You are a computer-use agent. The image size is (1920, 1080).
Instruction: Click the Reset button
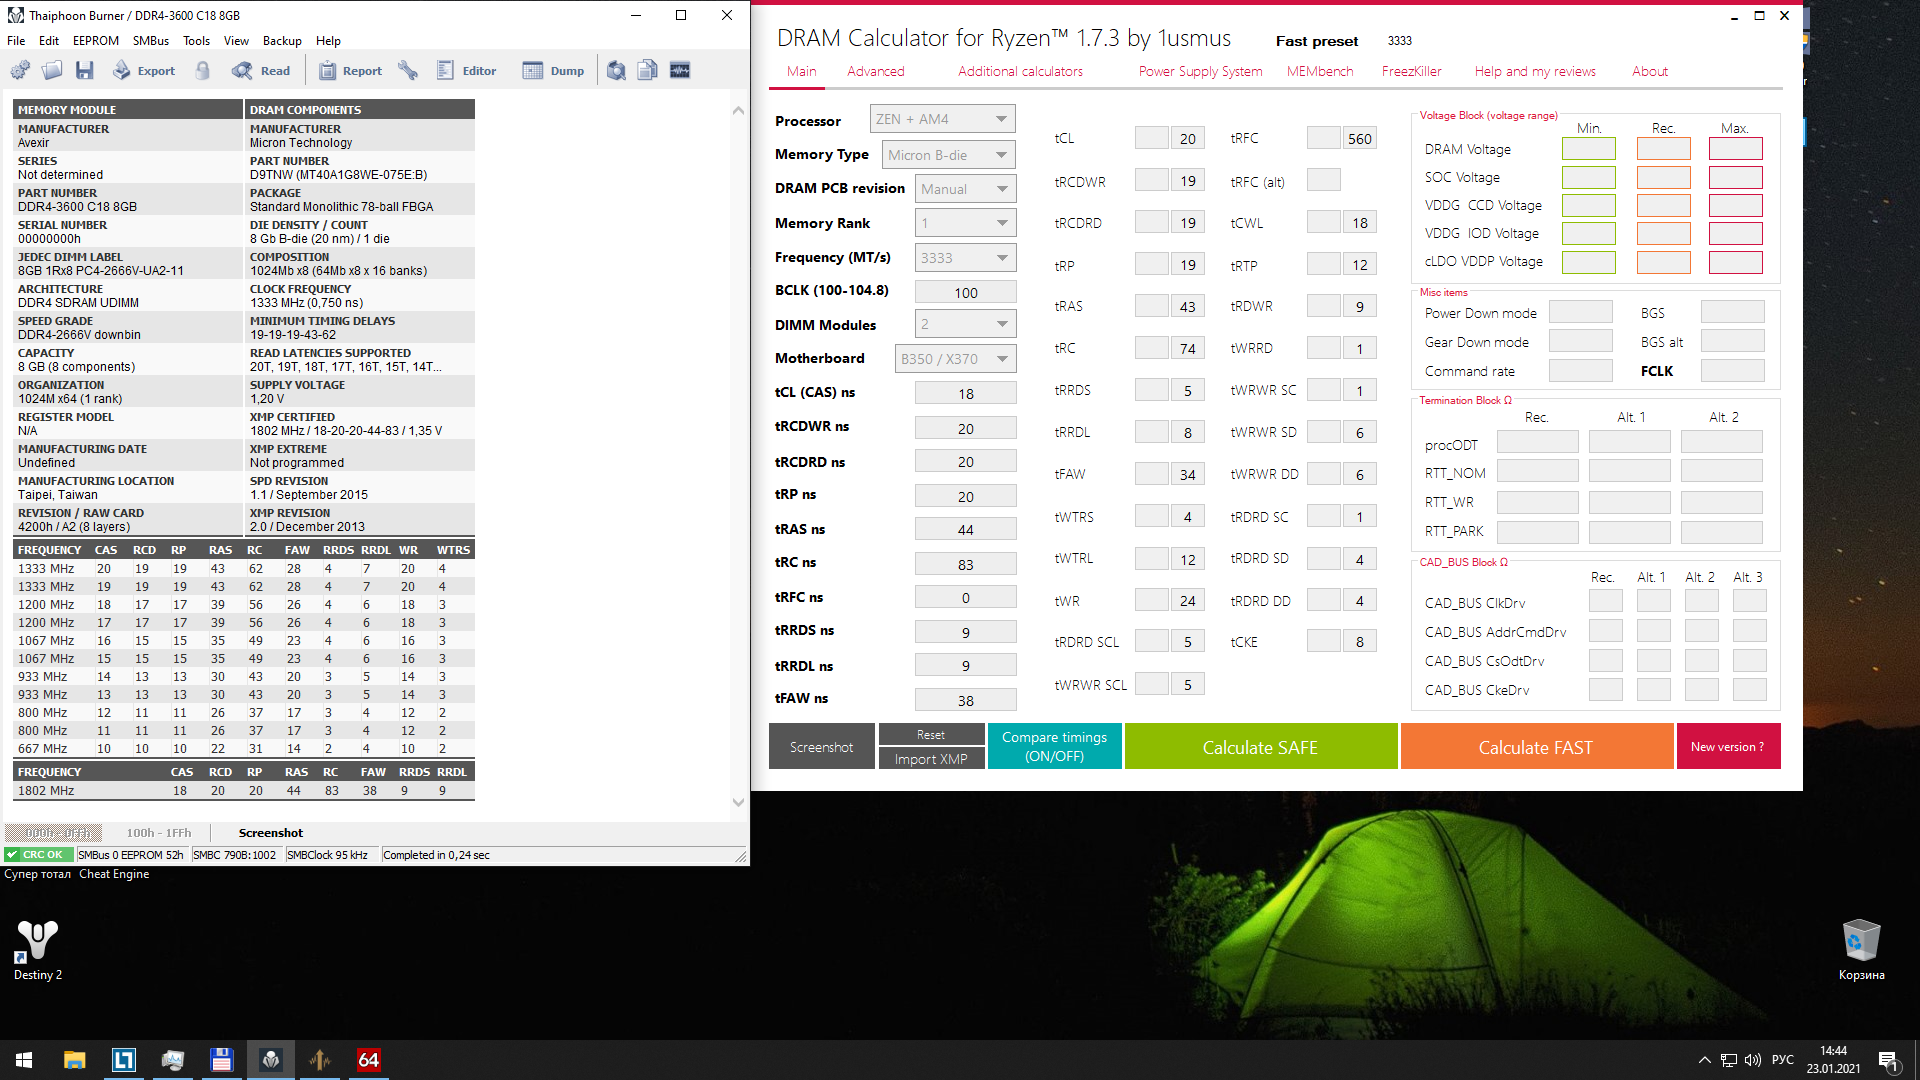(x=931, y=735)
